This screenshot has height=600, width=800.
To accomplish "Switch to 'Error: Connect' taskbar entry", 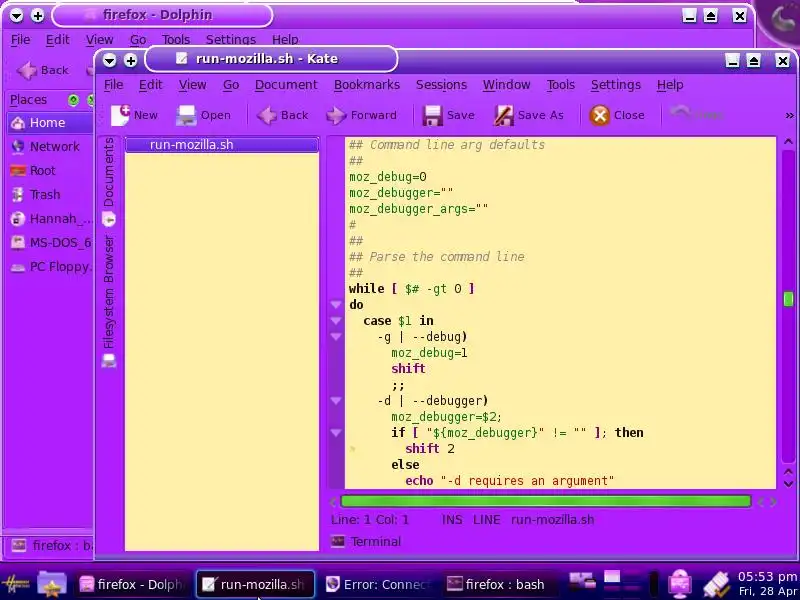I will click(379, 584).
